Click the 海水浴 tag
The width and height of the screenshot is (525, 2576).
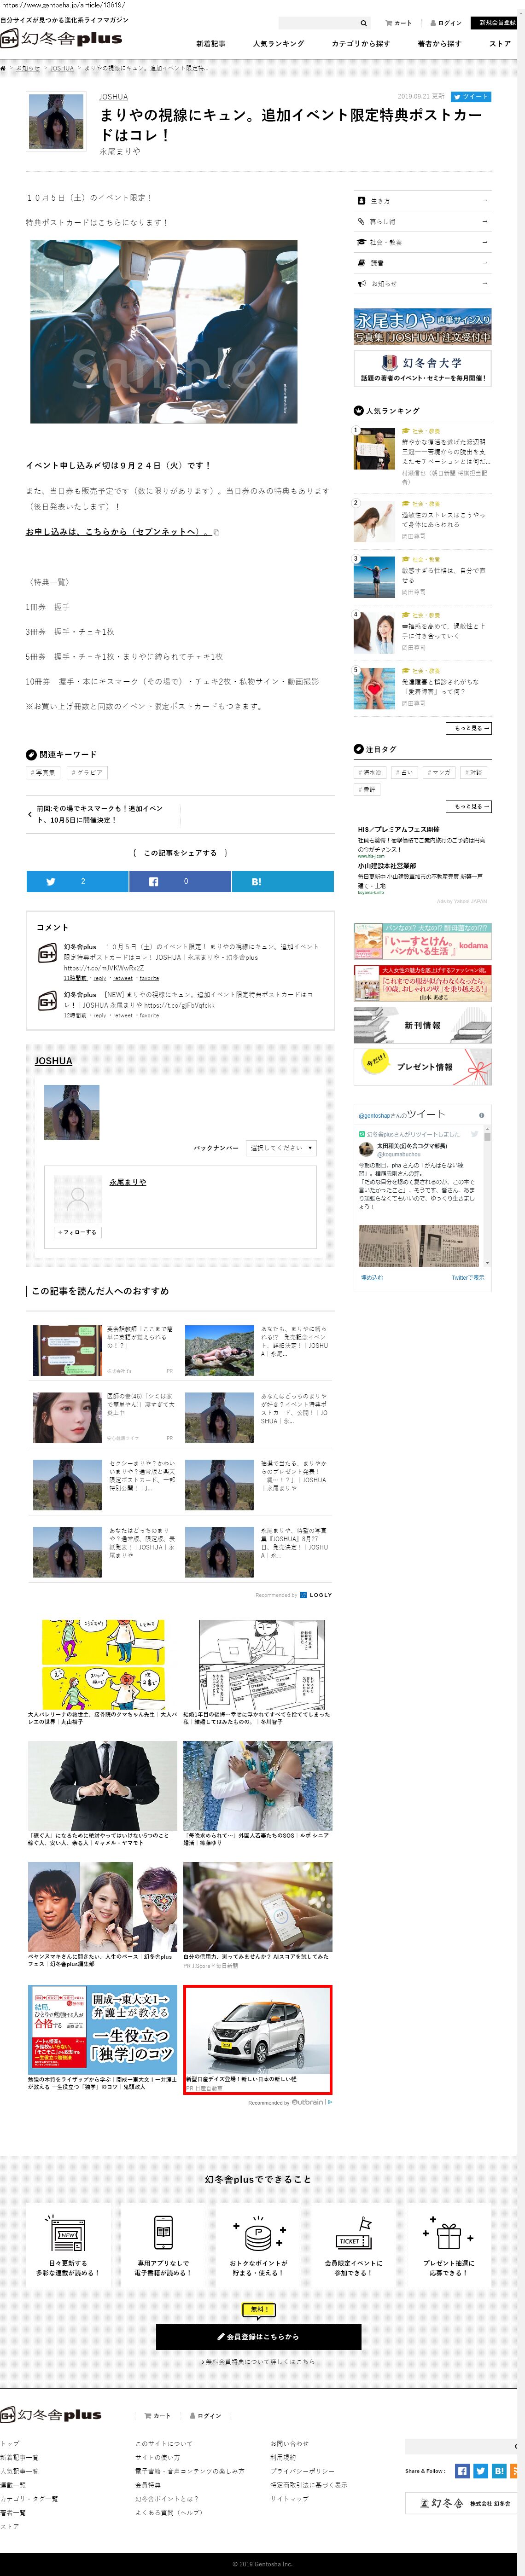[370, 772]
